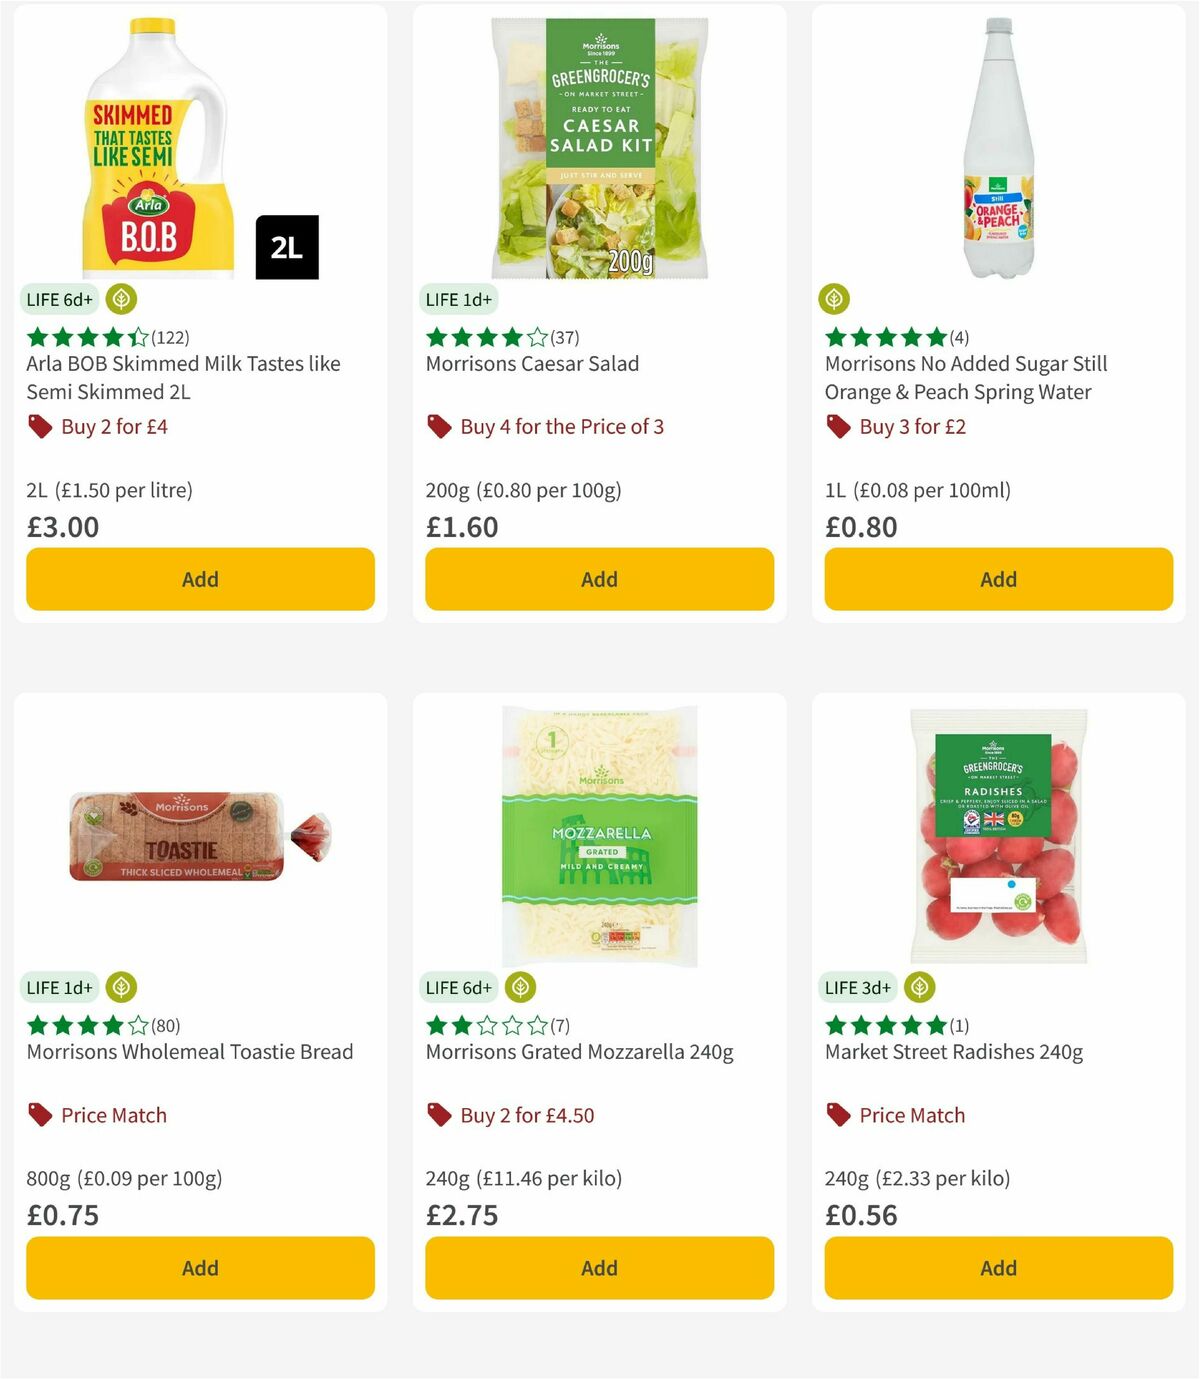Click the leaf icon beside Wholemeal Toastie Bread badge

(x=122, y=987)
